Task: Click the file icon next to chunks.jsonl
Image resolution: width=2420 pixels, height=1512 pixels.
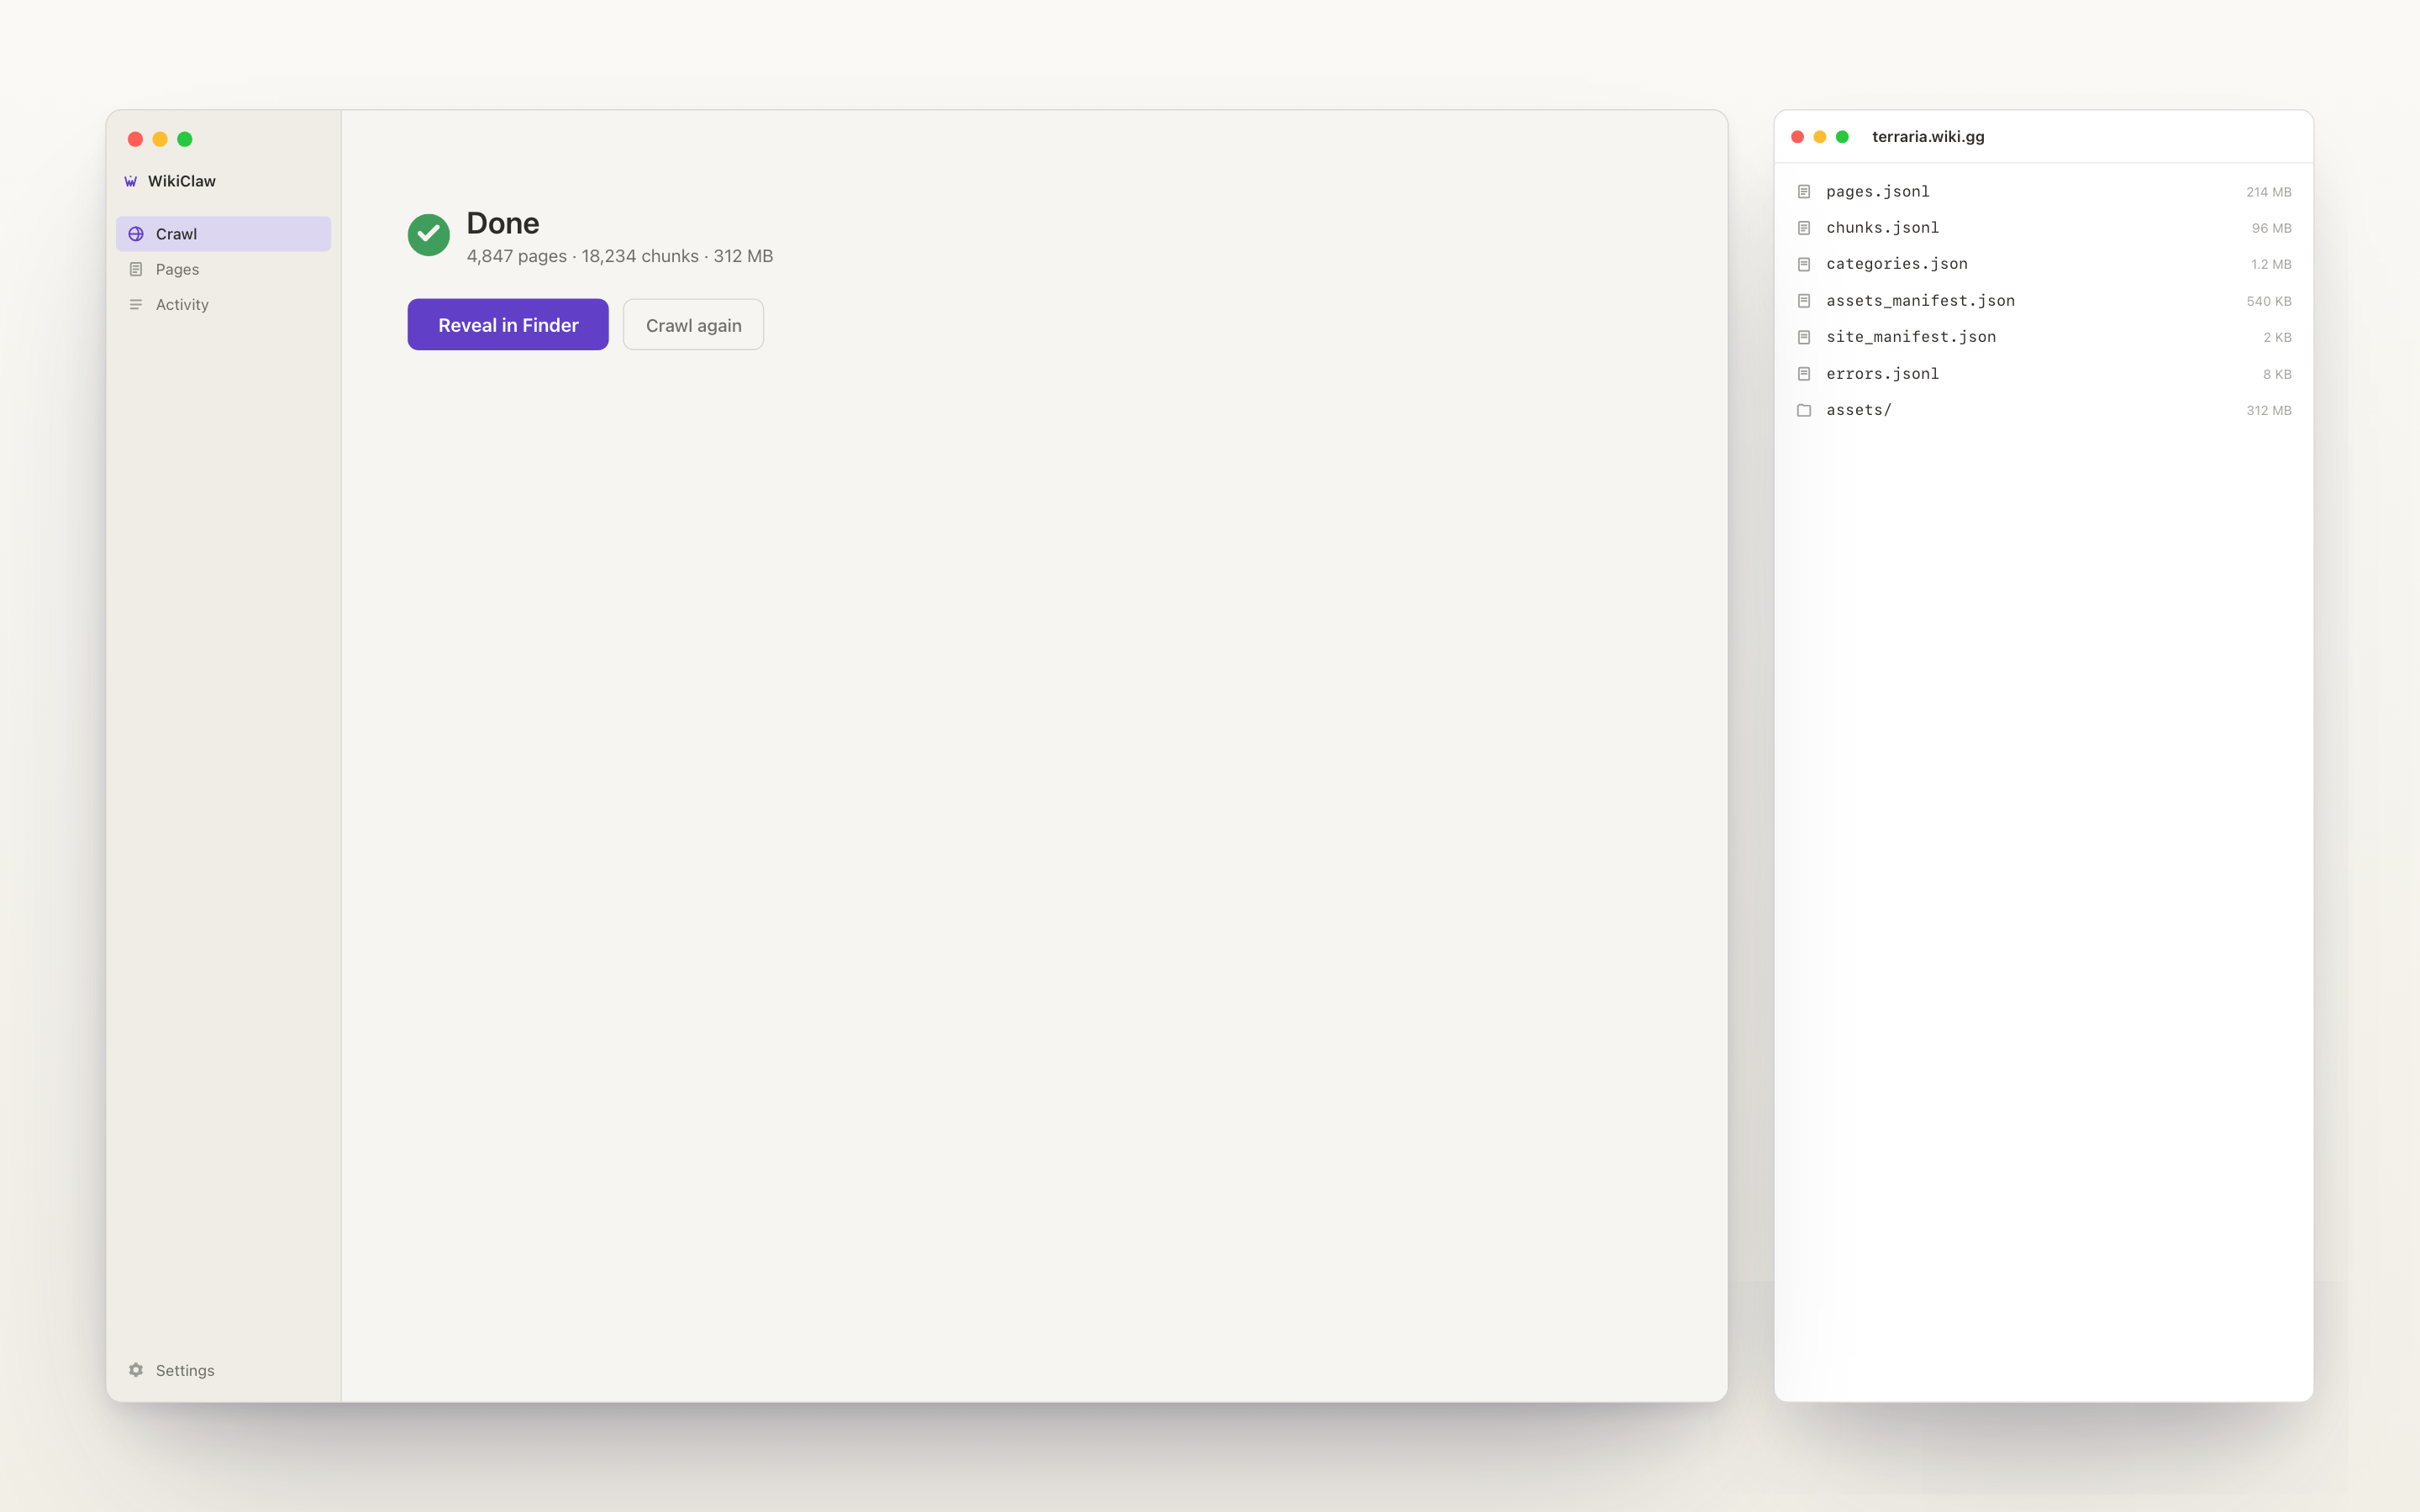Action: tap(1804, 228)
